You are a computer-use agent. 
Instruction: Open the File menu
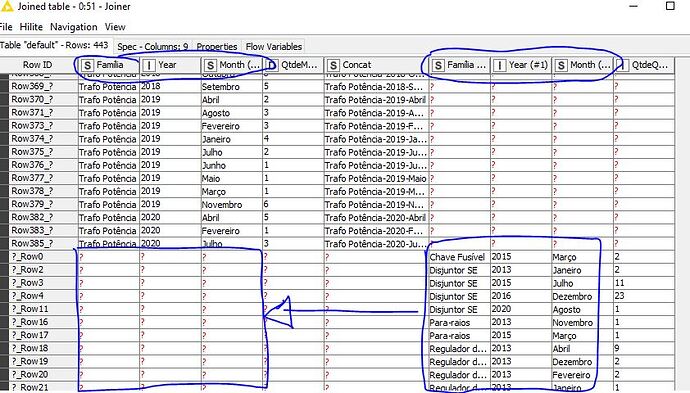[x=6, y=27]
